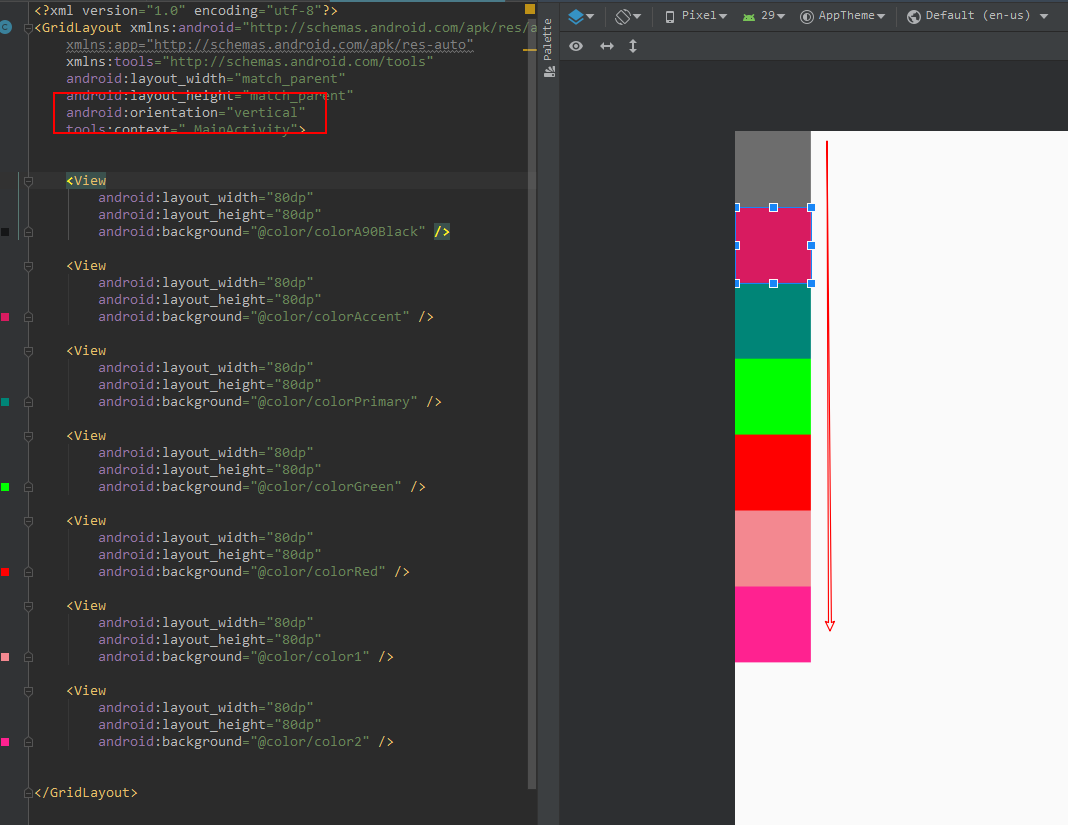Click the xml version declaration line
1068x825 pixels.
(186, 11)
